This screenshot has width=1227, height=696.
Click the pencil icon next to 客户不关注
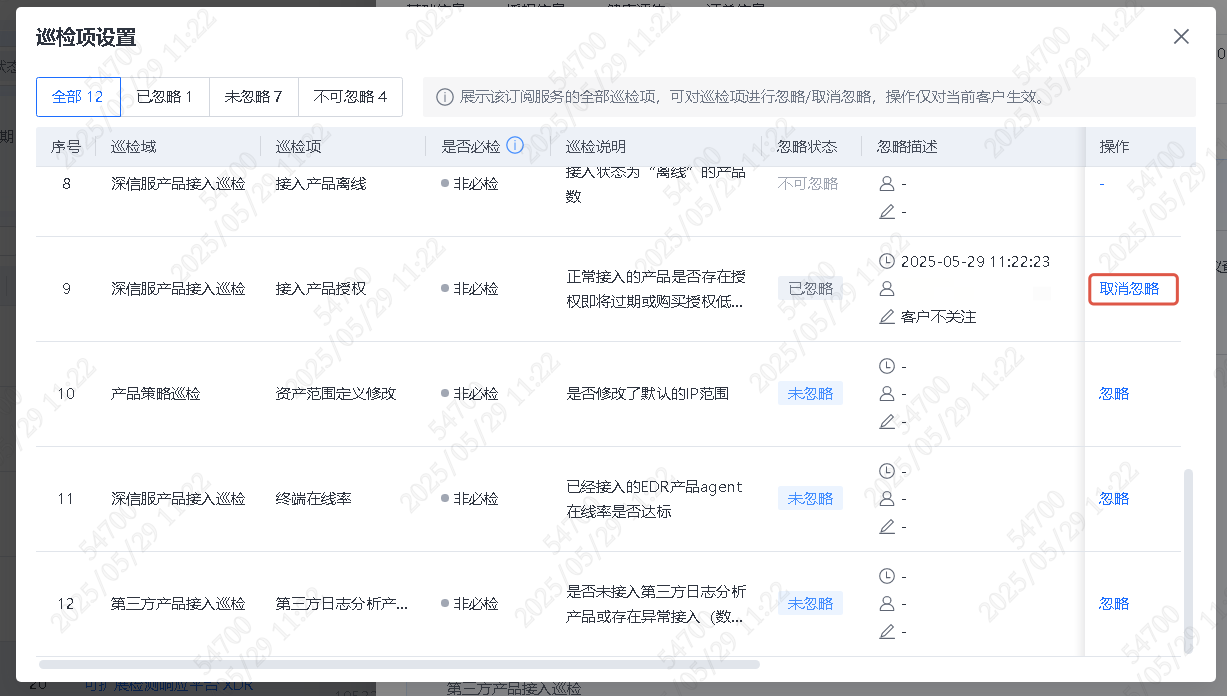tap(886, 317)
